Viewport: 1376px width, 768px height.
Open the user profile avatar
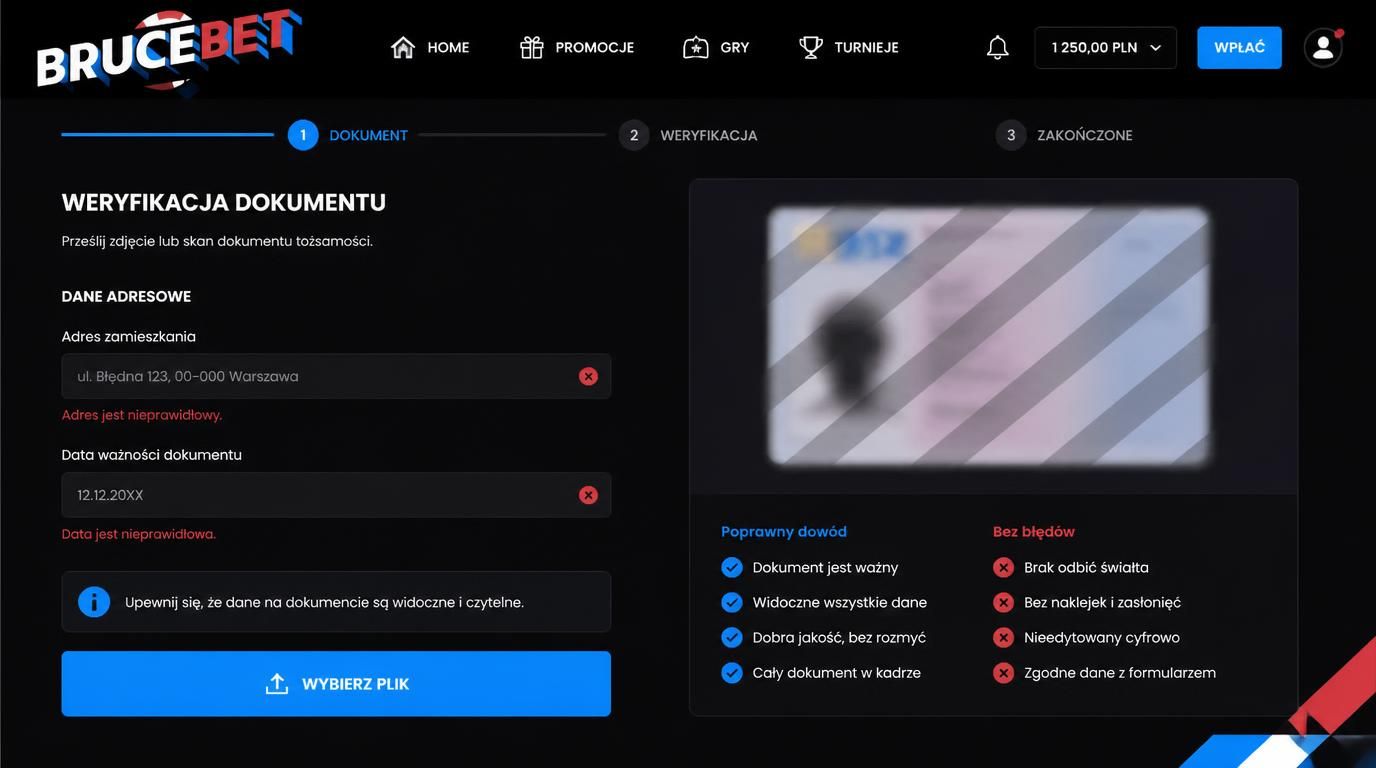point(1323,47)
